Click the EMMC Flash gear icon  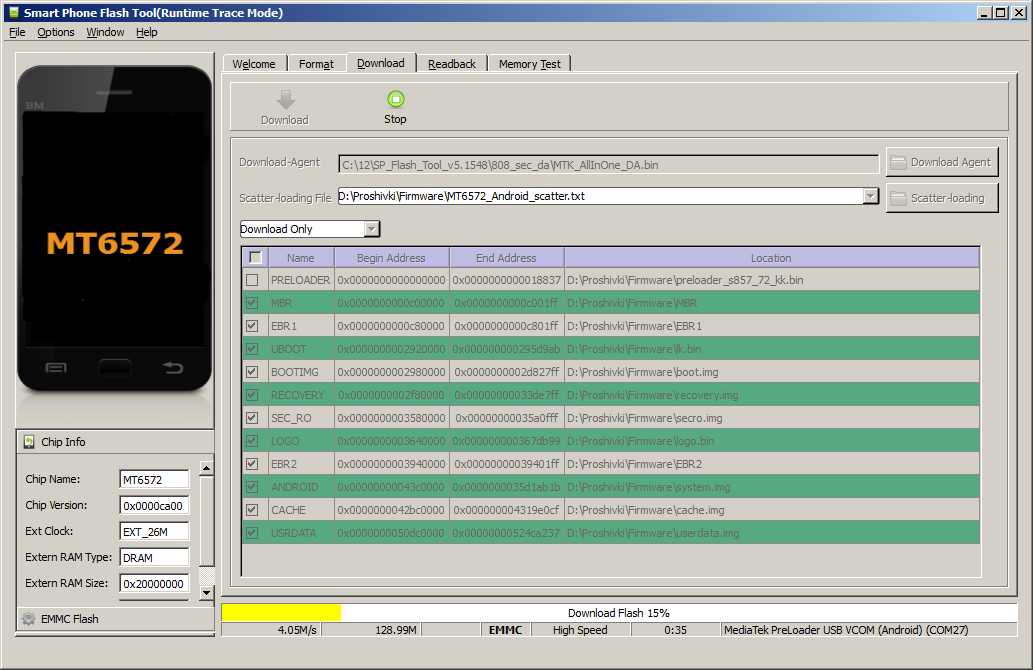point(29,619)
